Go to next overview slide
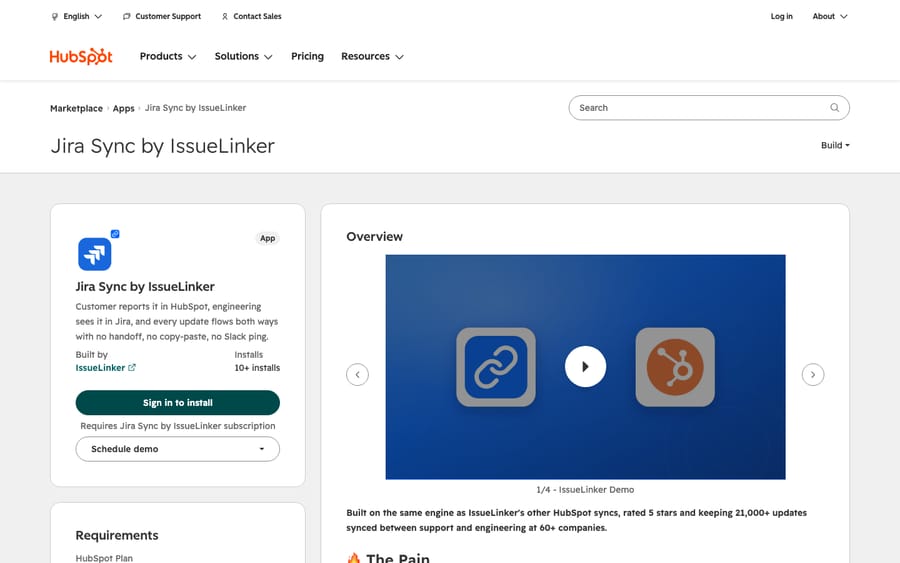This screenshot has width=900, height=563. 813,375
